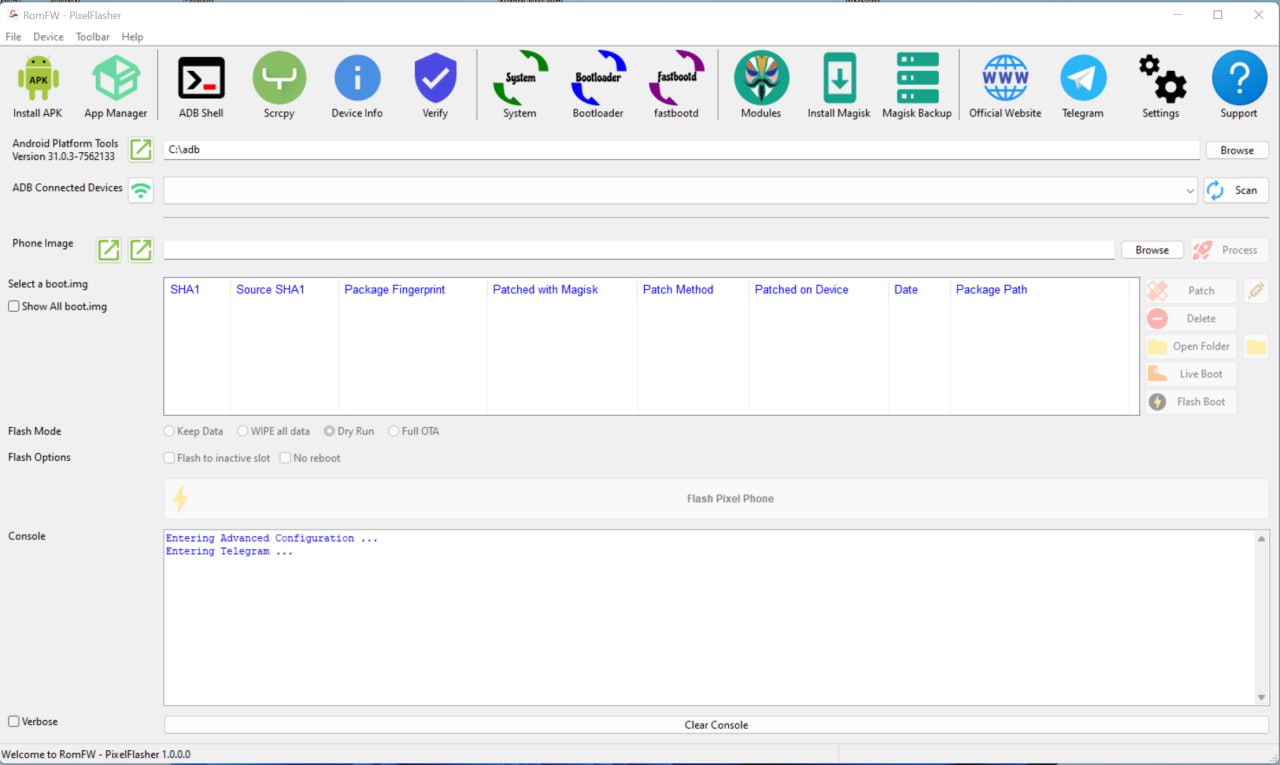Image resolution: width=1280 pixels, height=765 pixels.
Task: Open the Help menu
Action: tap(132, 37)
